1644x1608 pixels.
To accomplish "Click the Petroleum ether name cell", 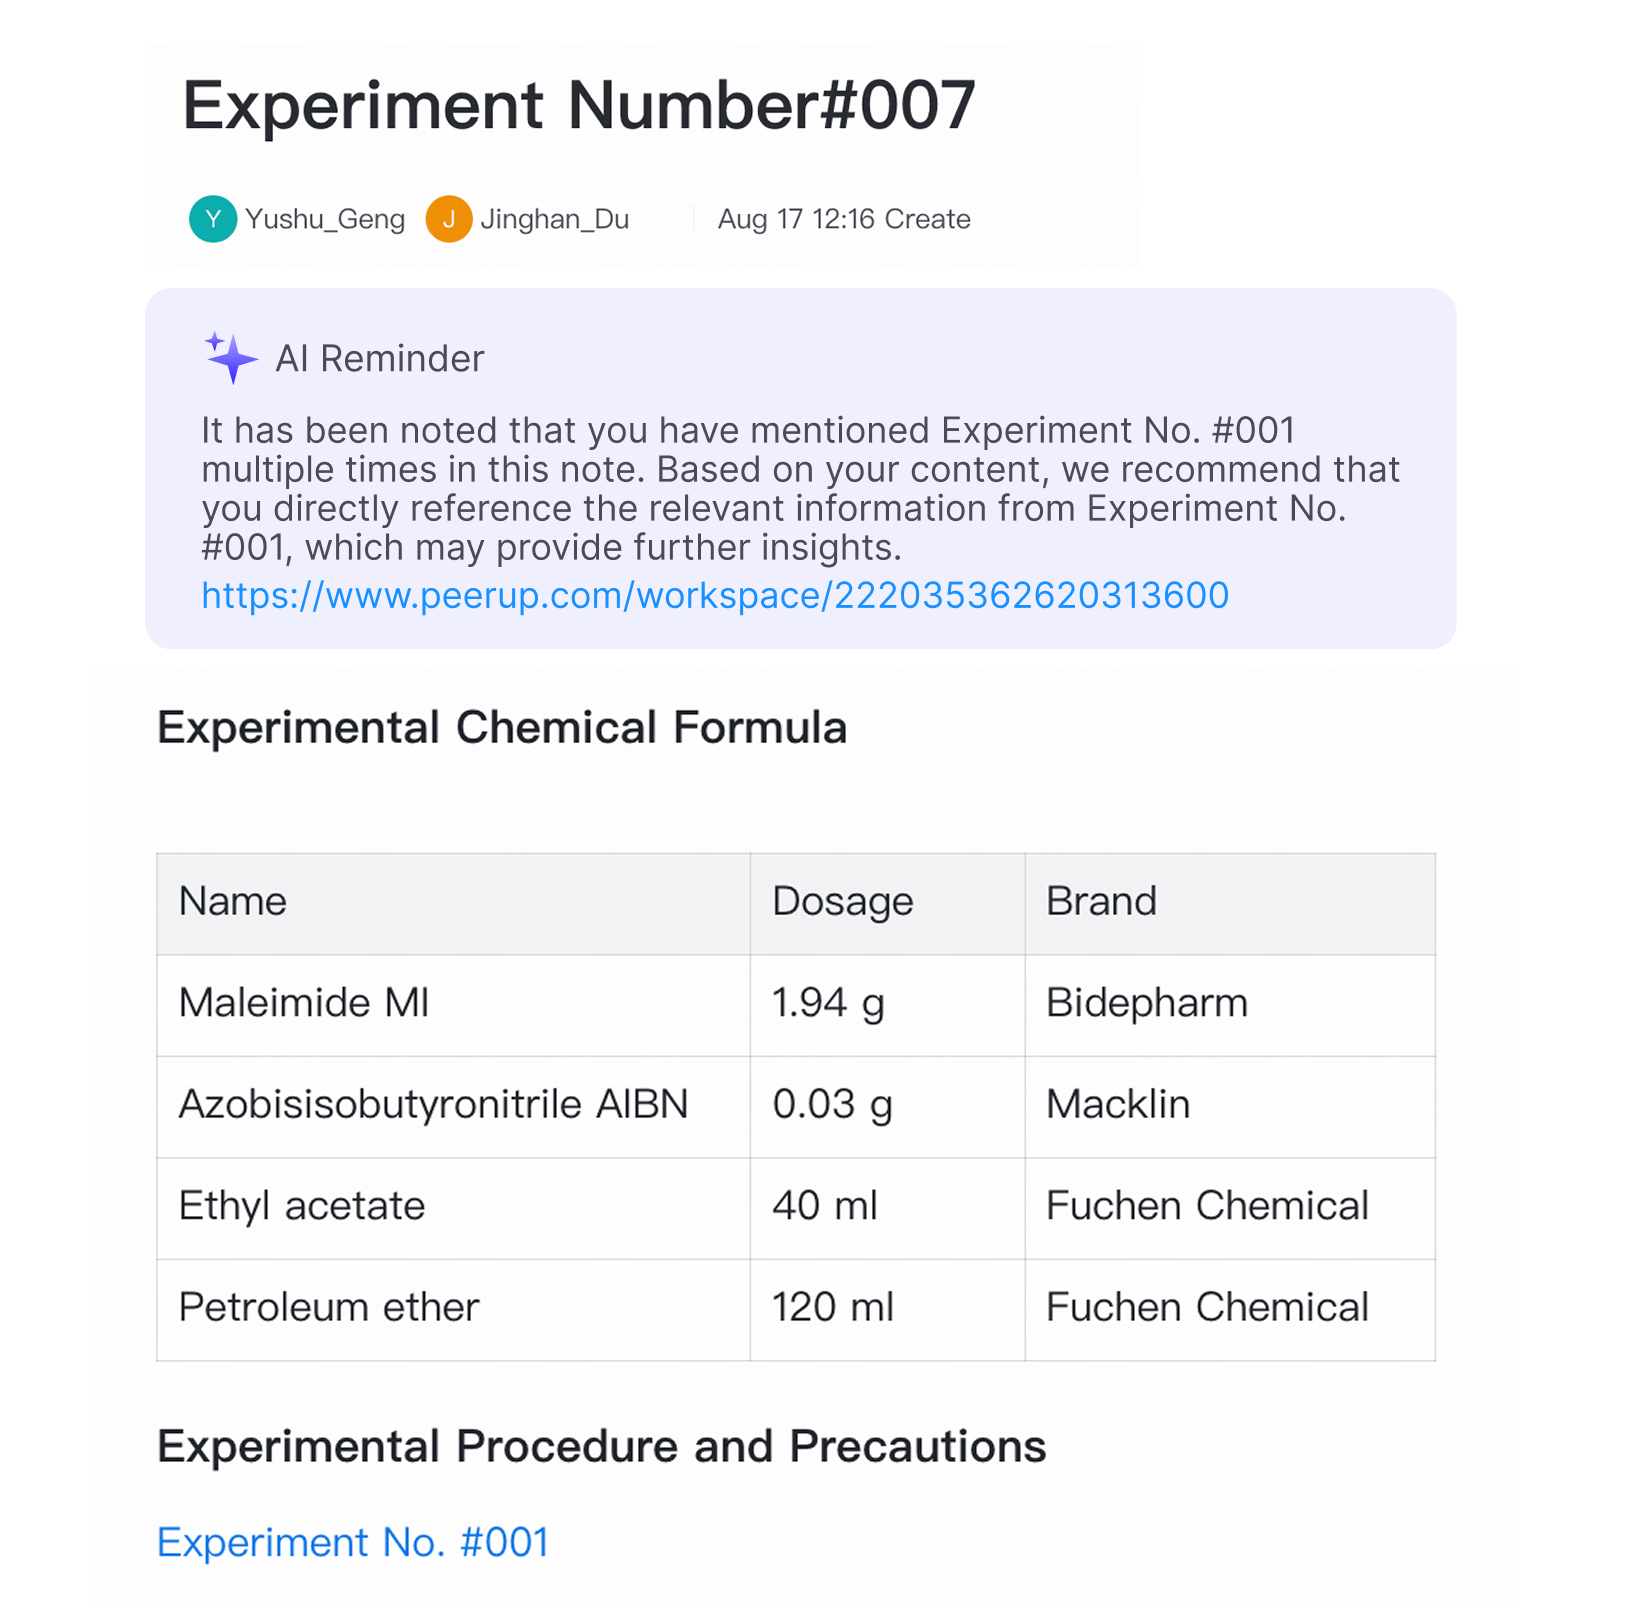I will point(329,1308).
